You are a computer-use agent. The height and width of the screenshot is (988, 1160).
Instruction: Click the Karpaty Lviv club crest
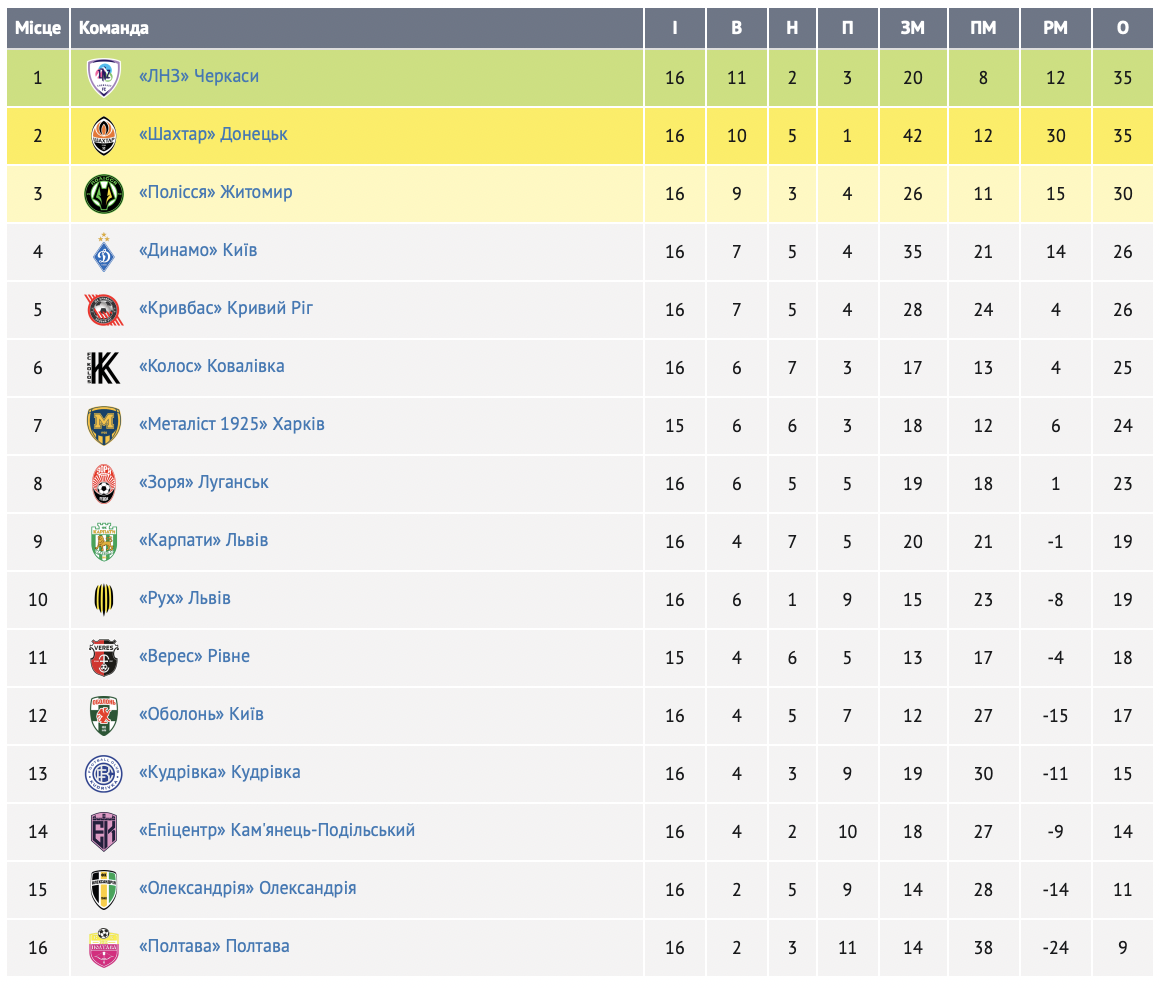(x=104, y=542)
